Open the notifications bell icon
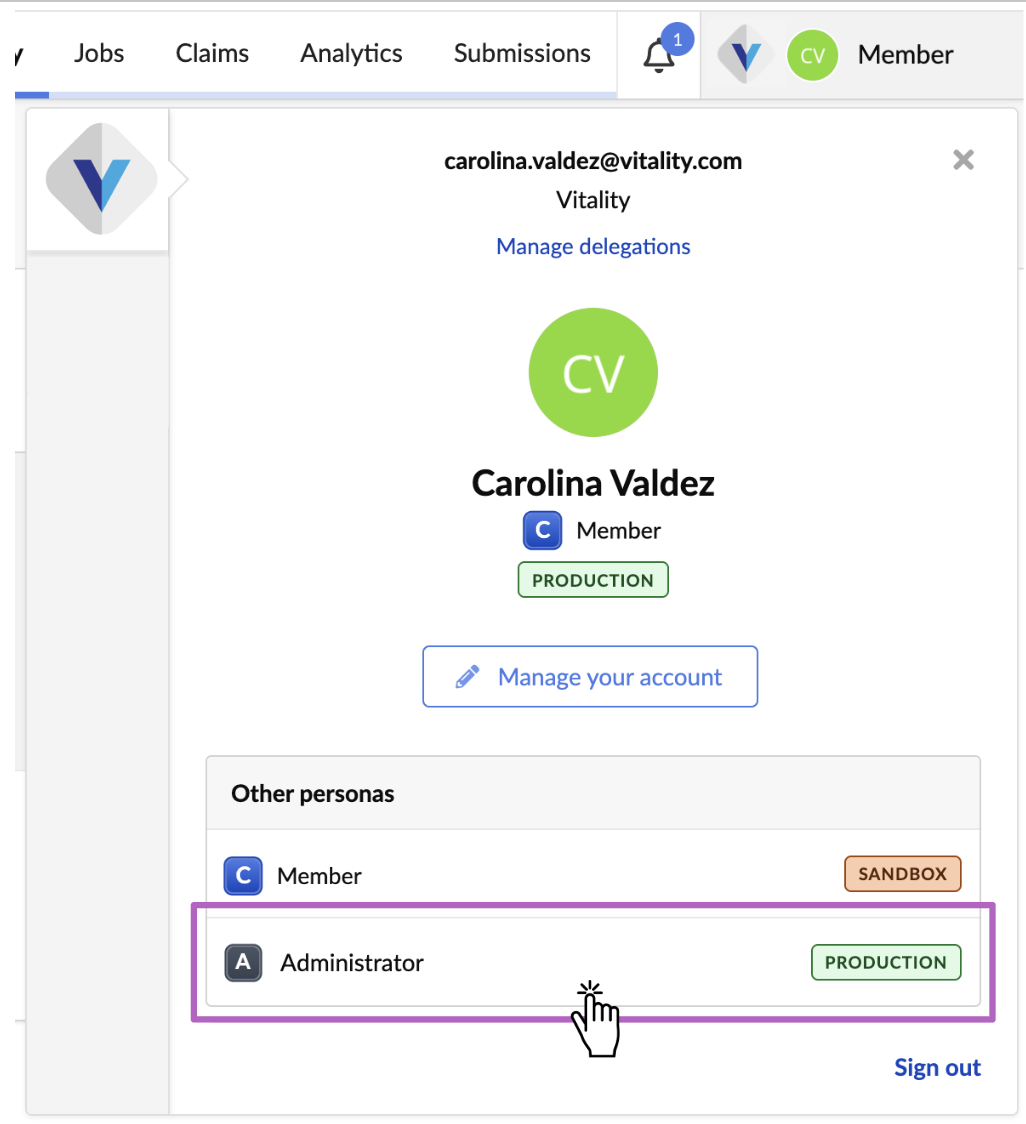Screen dimensions: 1026x1124 click(x=658, y=56)
